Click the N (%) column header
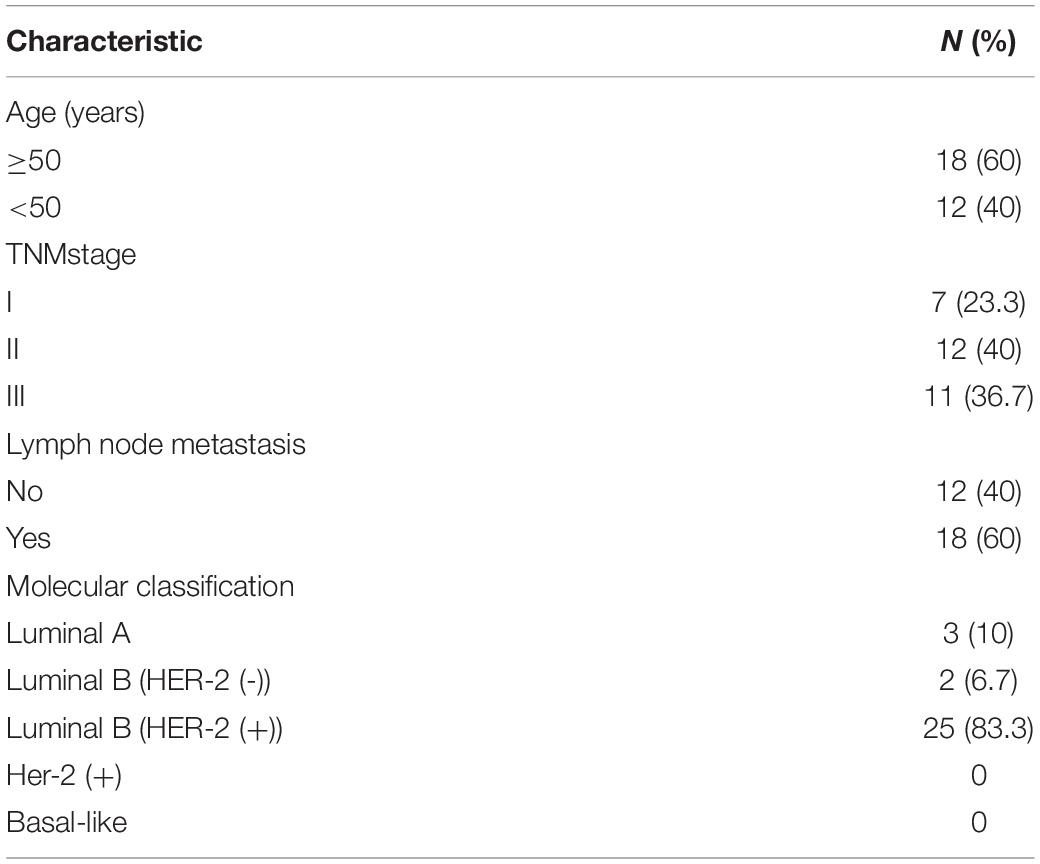 tap(978, 41)
